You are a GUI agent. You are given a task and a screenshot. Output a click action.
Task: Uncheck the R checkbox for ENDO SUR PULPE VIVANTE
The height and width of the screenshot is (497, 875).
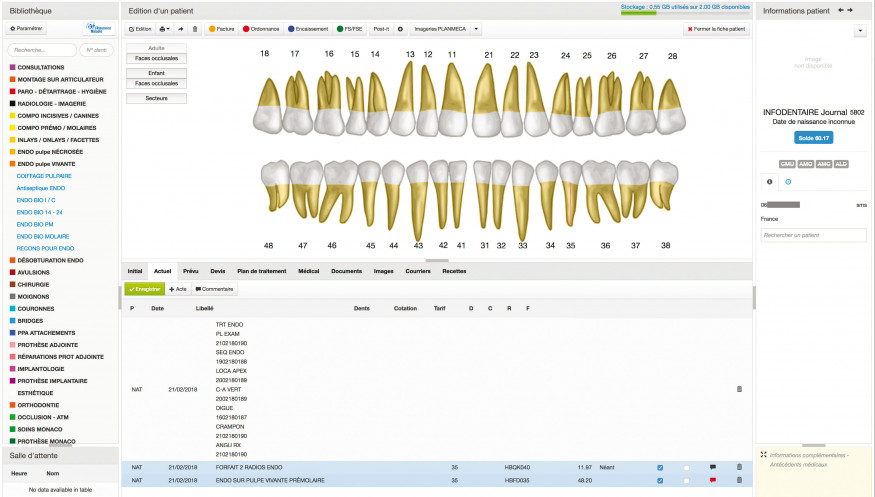point(660,480)
